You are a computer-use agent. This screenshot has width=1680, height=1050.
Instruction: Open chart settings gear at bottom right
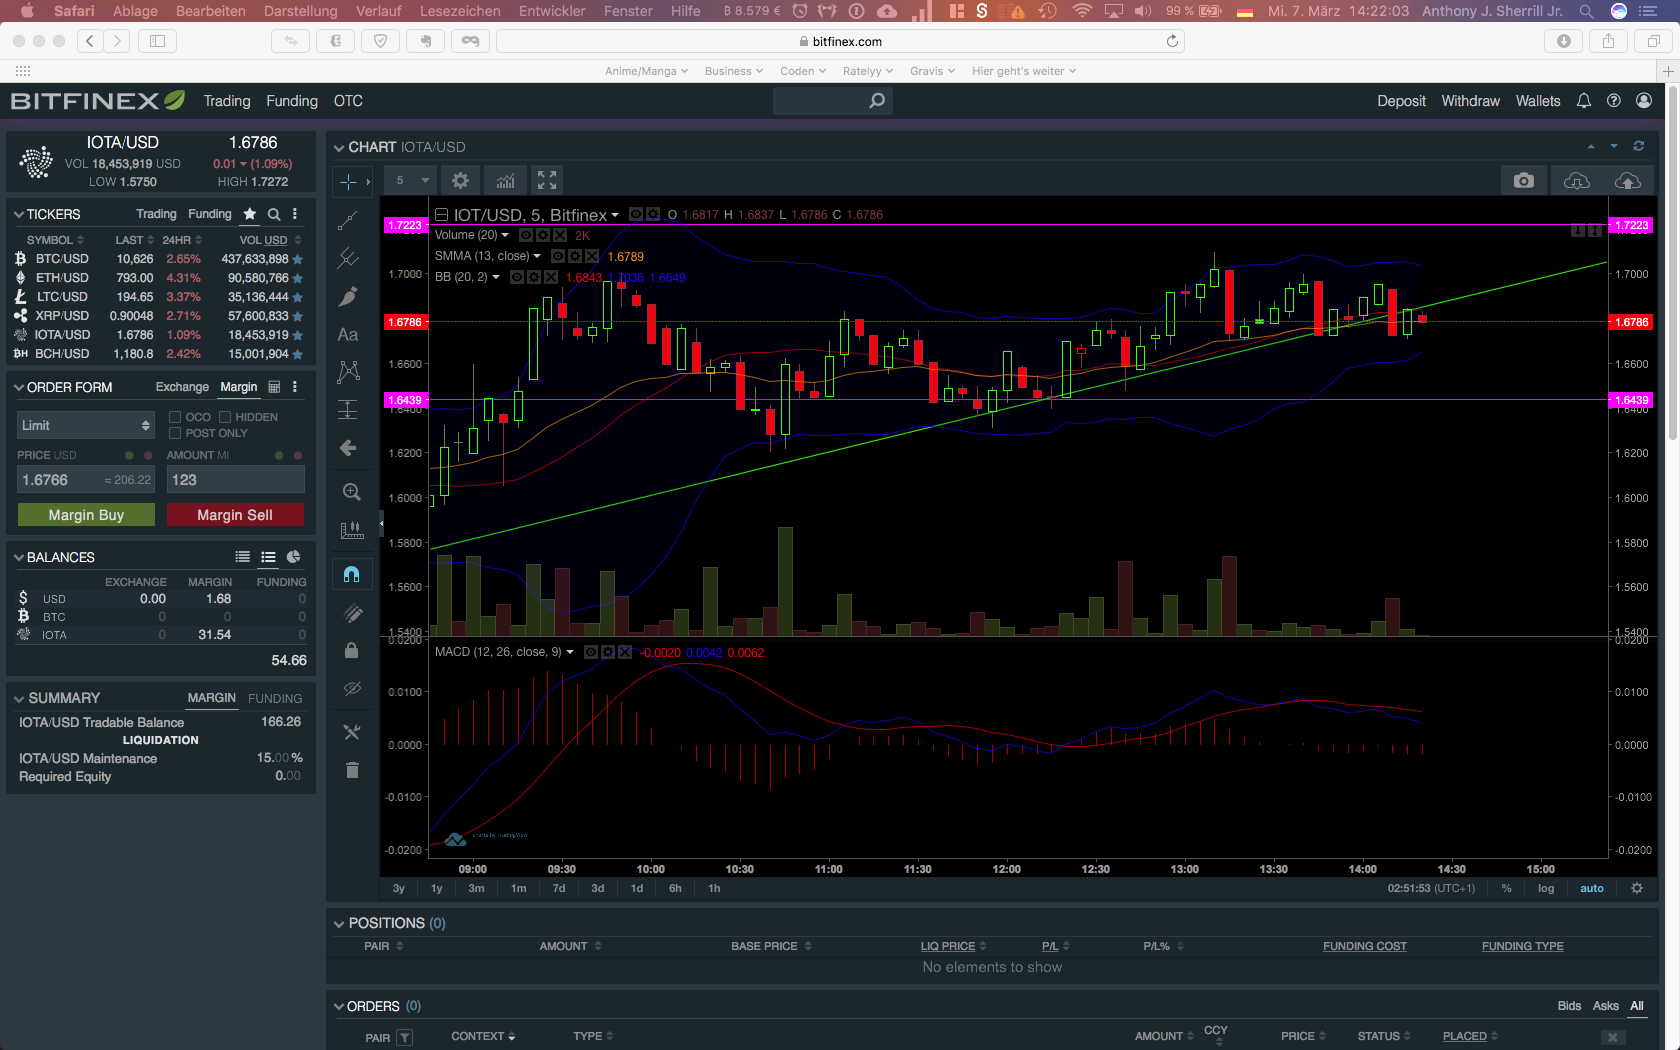pos(1637,888)
